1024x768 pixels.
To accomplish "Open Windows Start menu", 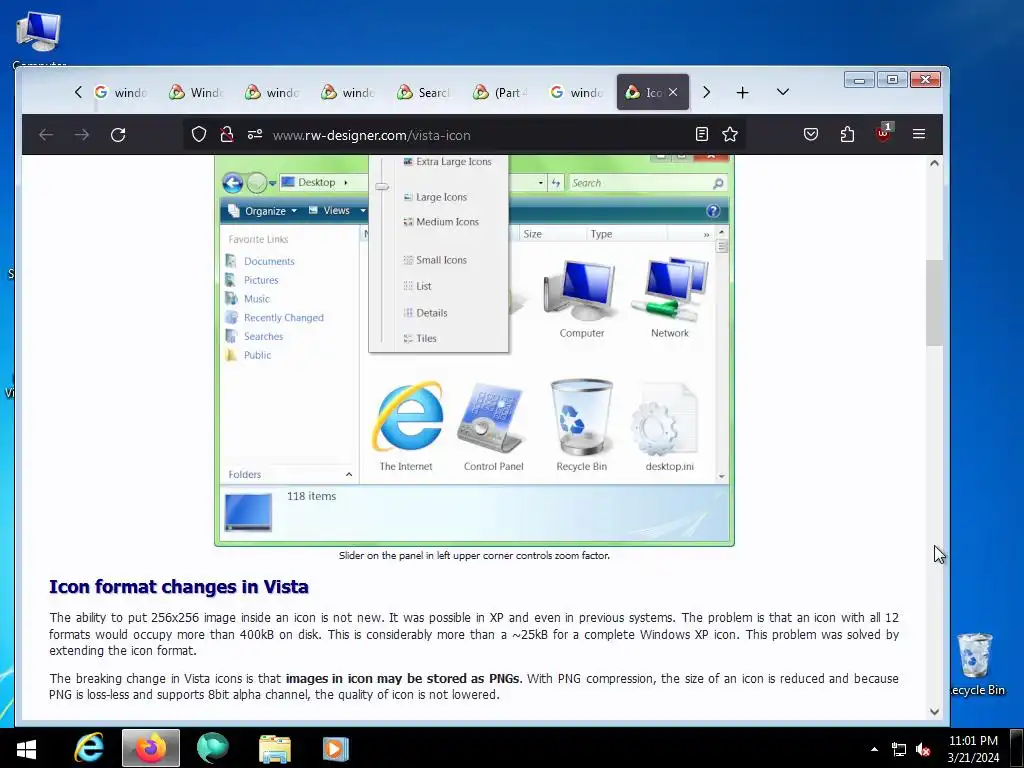I will [27, 748].
